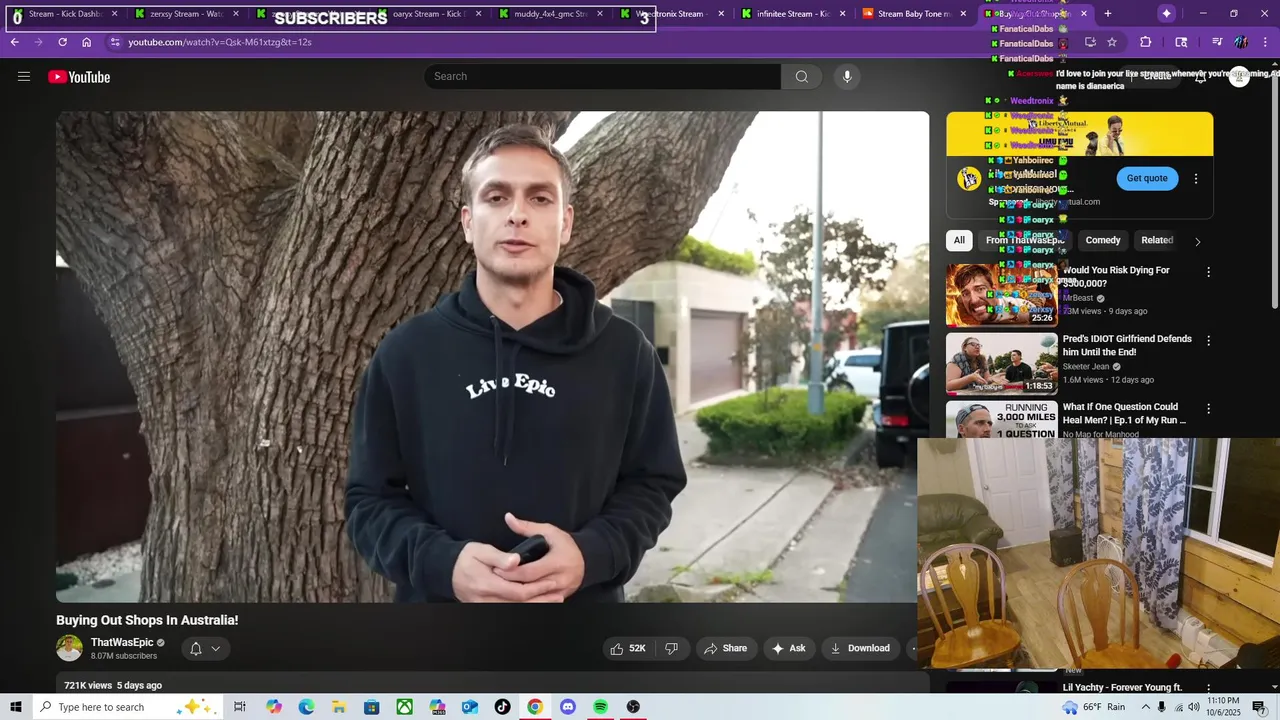Launch Microsoft Edge from taskbar

coord(306,707)
